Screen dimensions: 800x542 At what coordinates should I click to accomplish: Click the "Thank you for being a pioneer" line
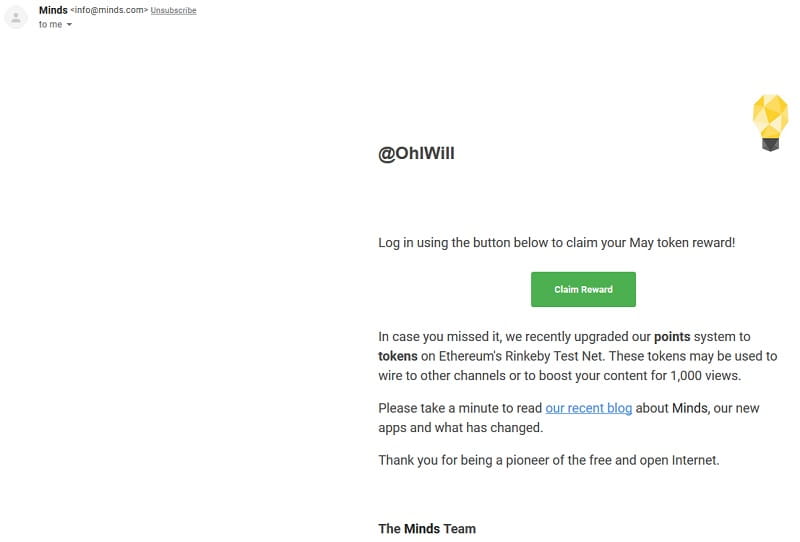tap(548, 460)
